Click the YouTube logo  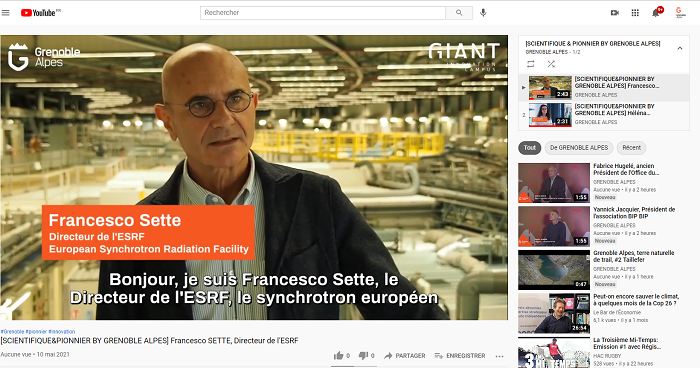point(40,13)
